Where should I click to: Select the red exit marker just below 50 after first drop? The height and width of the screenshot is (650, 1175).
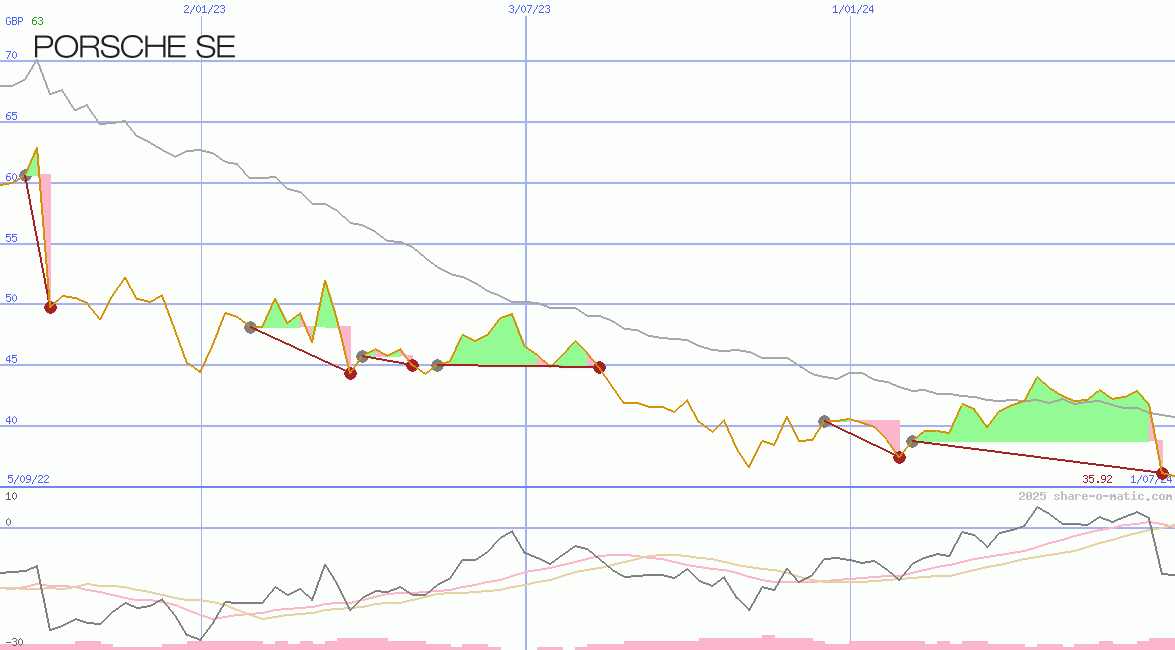click(50, 307)
